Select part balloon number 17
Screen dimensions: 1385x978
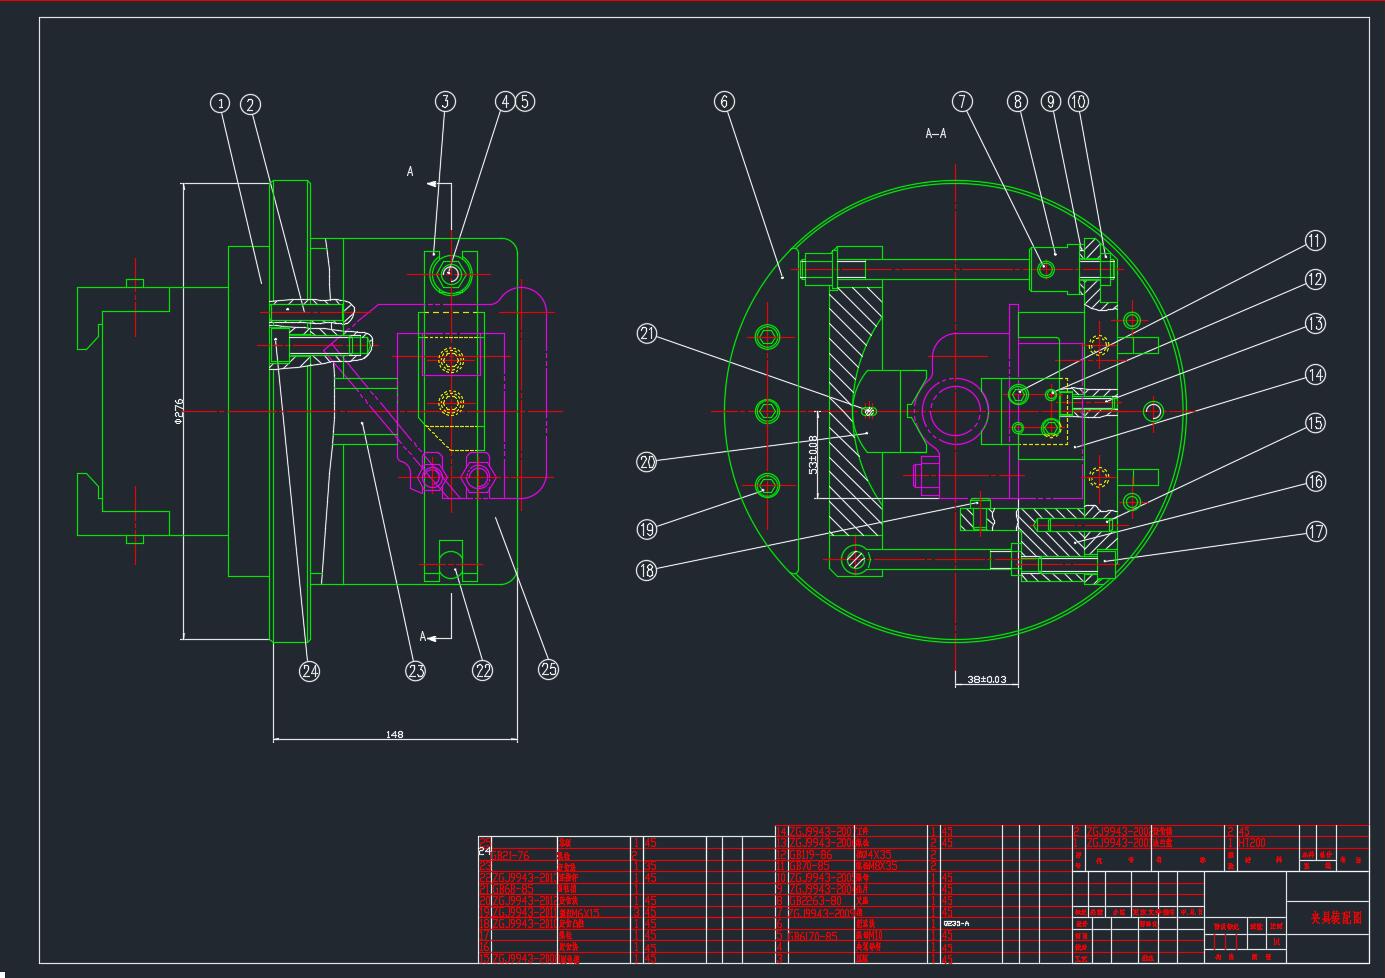point(1316,531)
